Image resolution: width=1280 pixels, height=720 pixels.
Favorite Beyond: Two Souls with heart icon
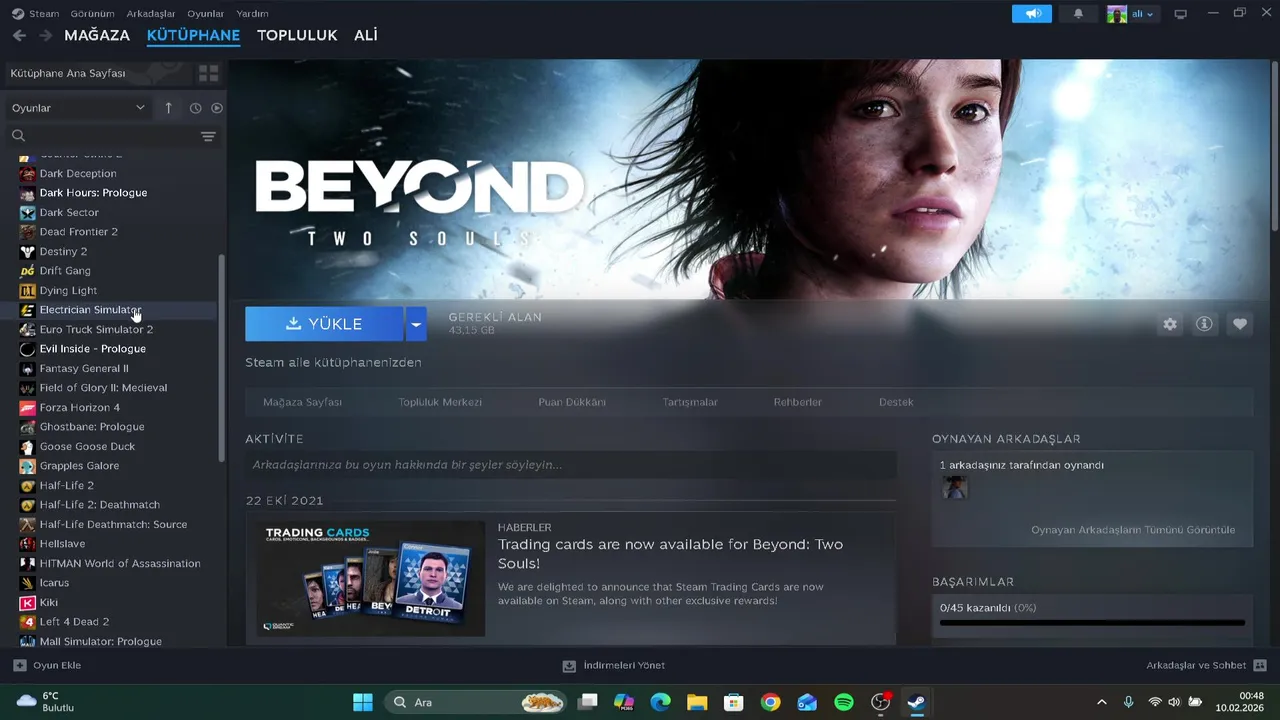pos(1240,324)
